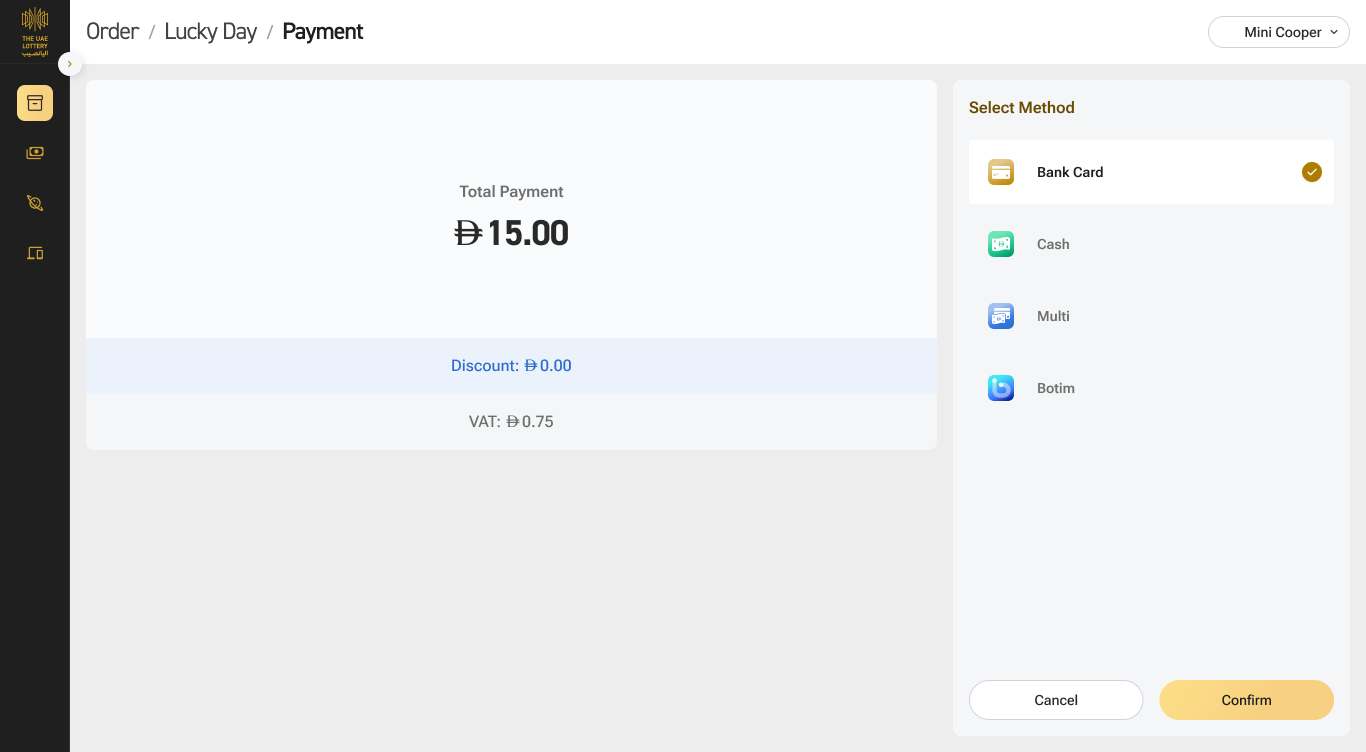Open the Mini Cooper dropdown

click(x=1279, y=32)
